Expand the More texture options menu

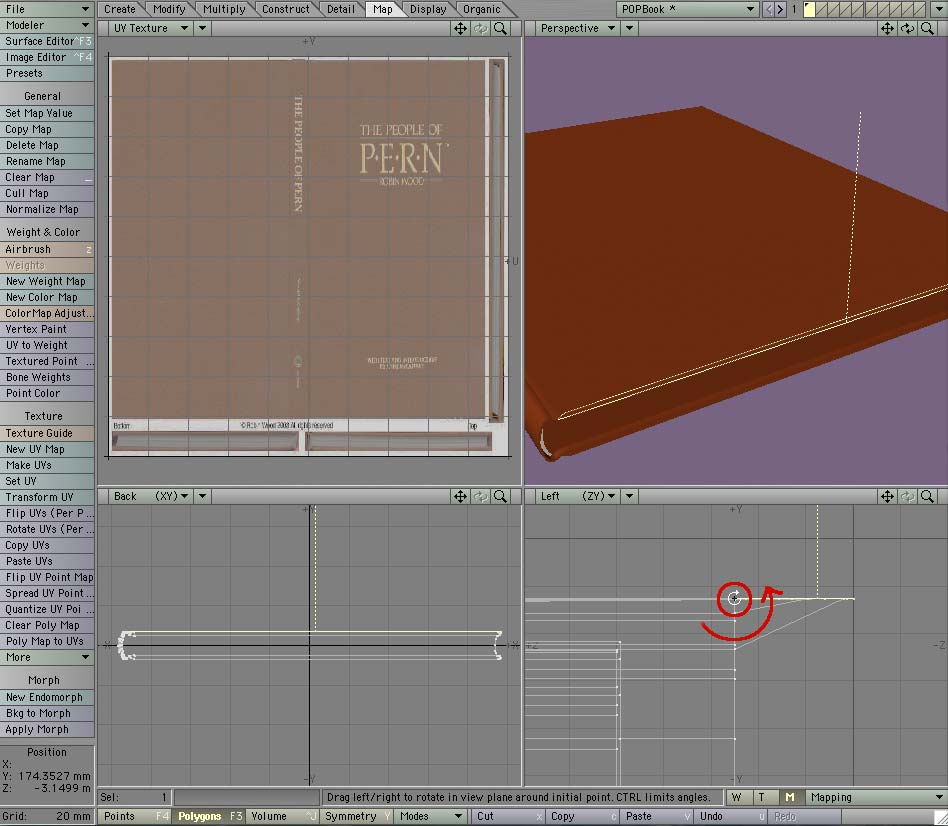click(x=47, y=657)
